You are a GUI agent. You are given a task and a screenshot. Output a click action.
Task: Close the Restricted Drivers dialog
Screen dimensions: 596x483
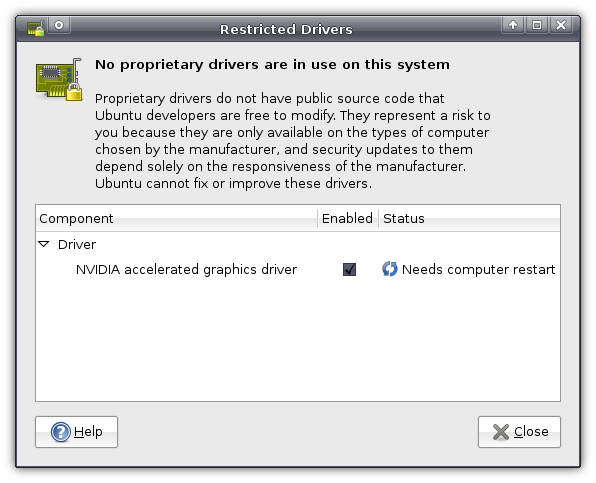[x=519, y=432]
